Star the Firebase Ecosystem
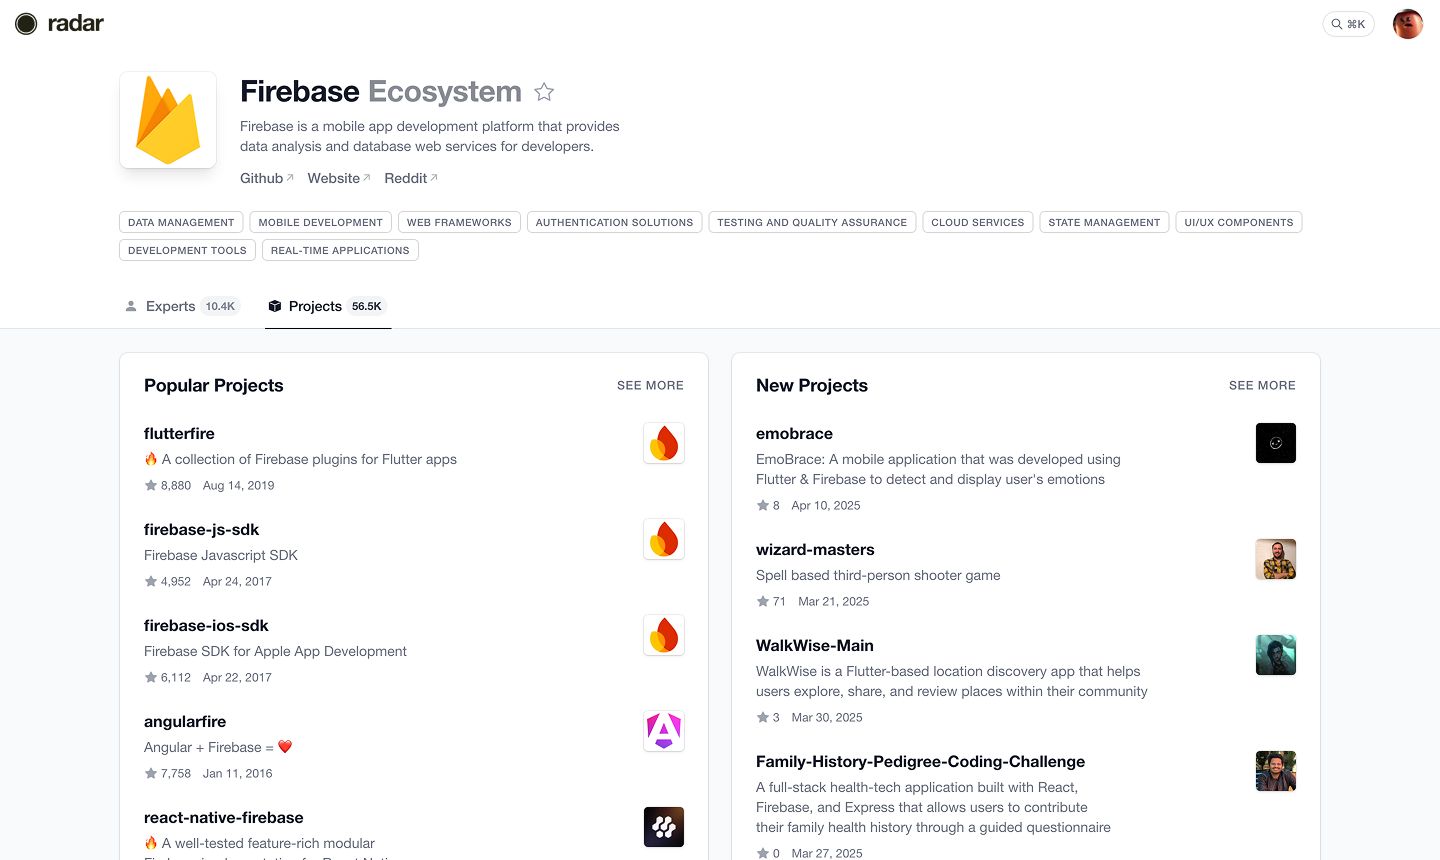1440x860 pixels. pos(544,92)
